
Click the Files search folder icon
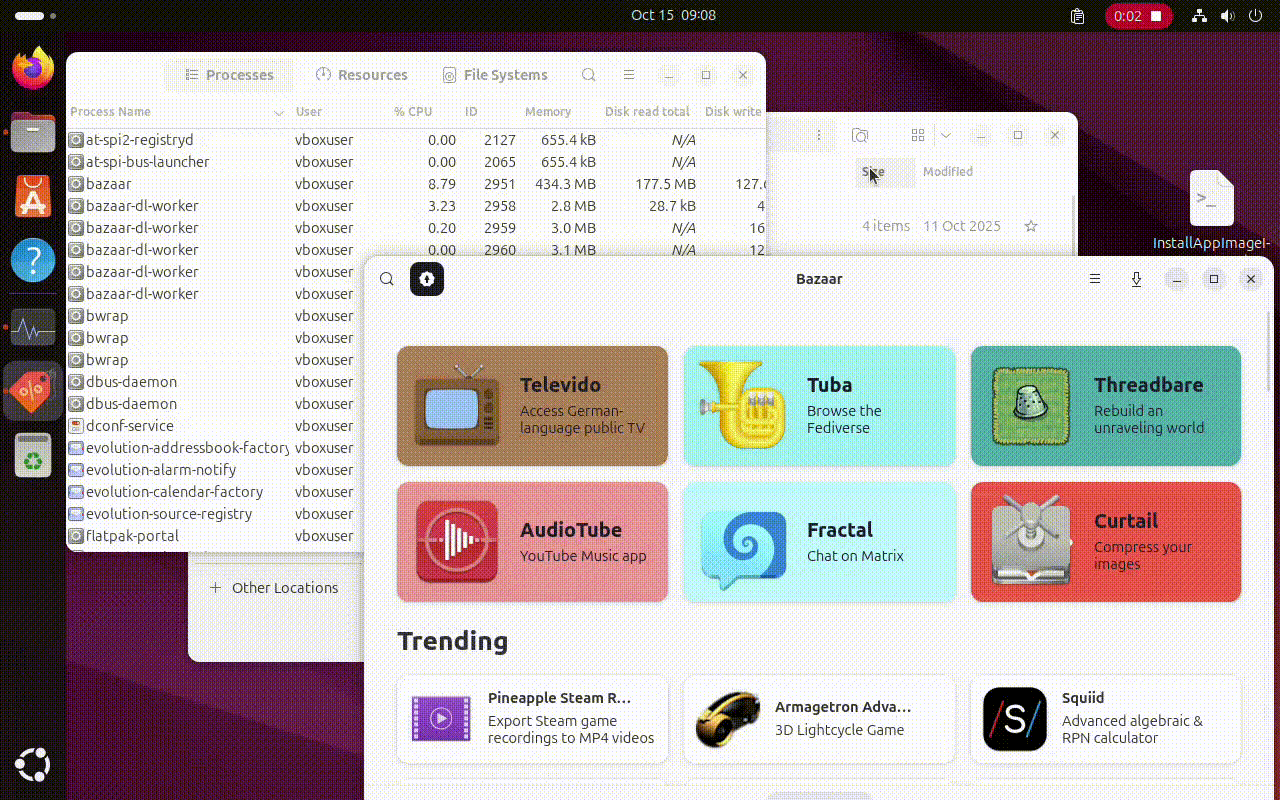click(x=860, y=135)
